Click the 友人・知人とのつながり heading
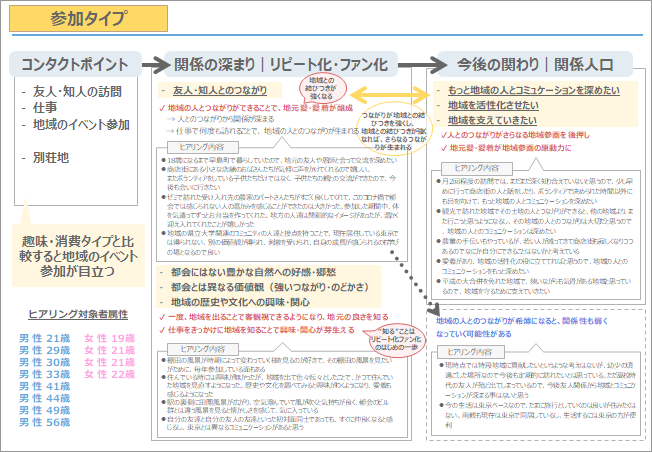The width and height of the screenshot is (652, 452). coord(220,90)
